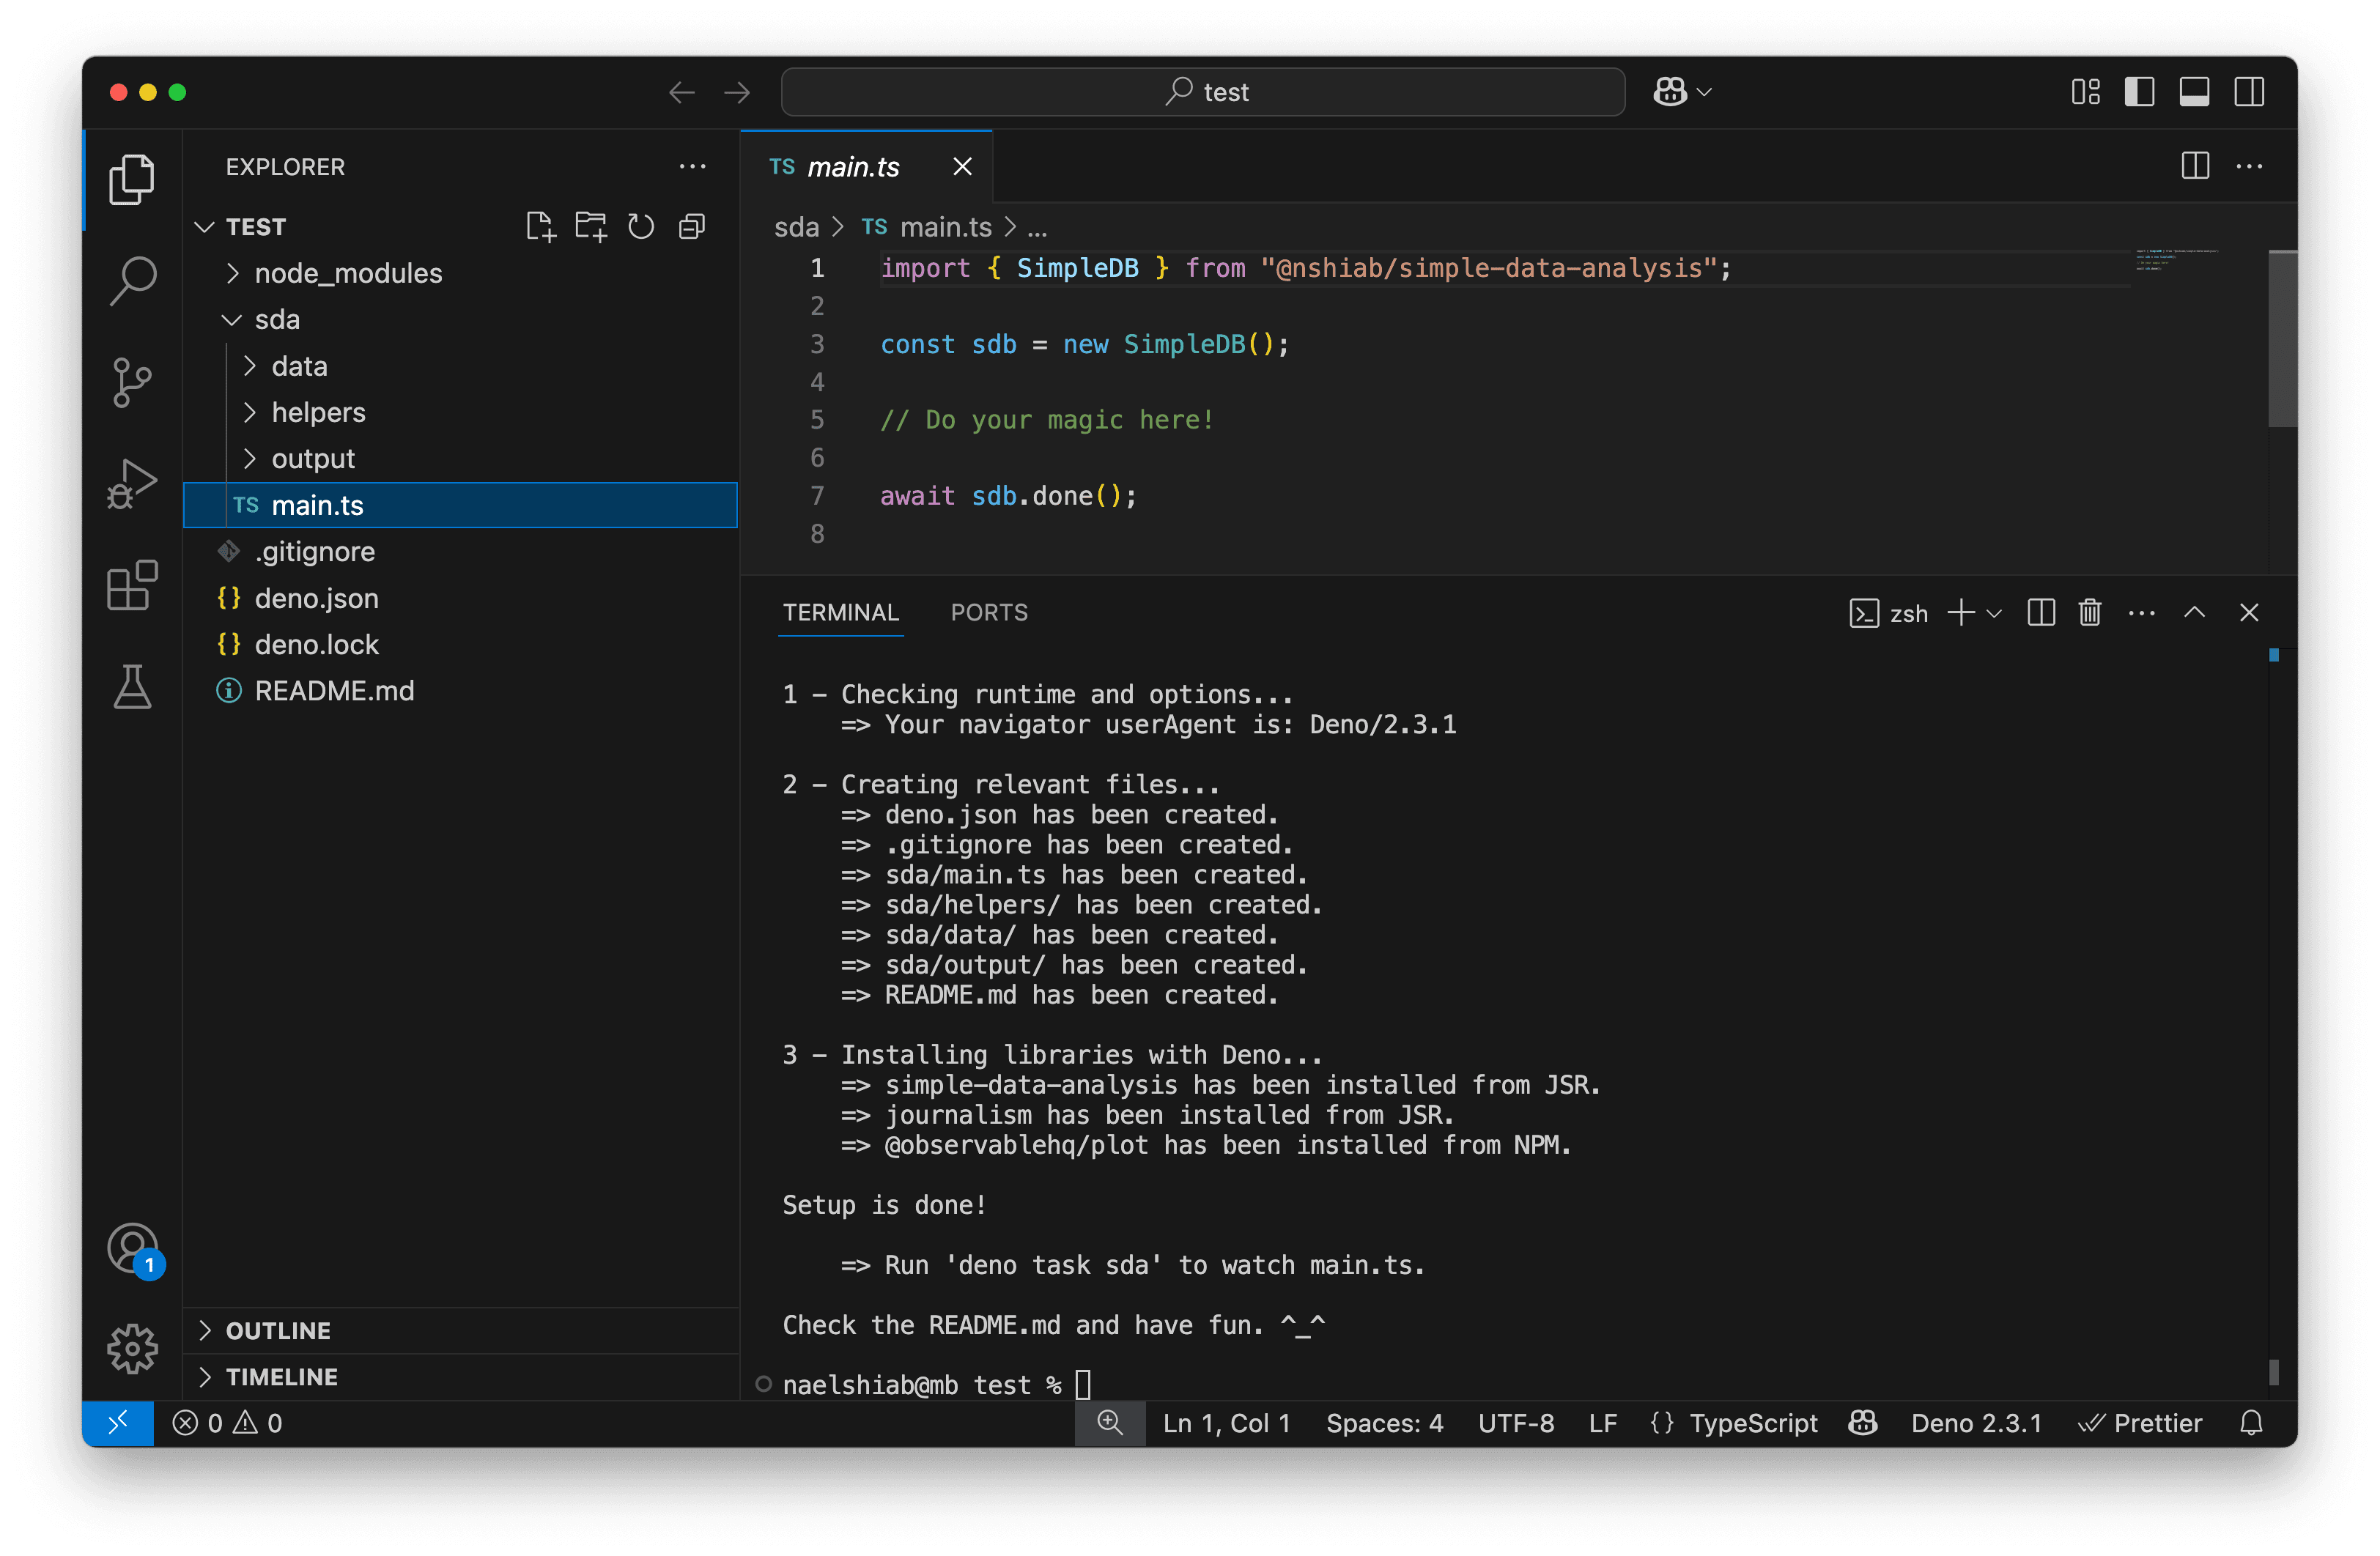Image resolution: width=2380 pixels, height=1556 pixels.
Task: Open the Testing flask icon
Action: click(x=132, y=687)
